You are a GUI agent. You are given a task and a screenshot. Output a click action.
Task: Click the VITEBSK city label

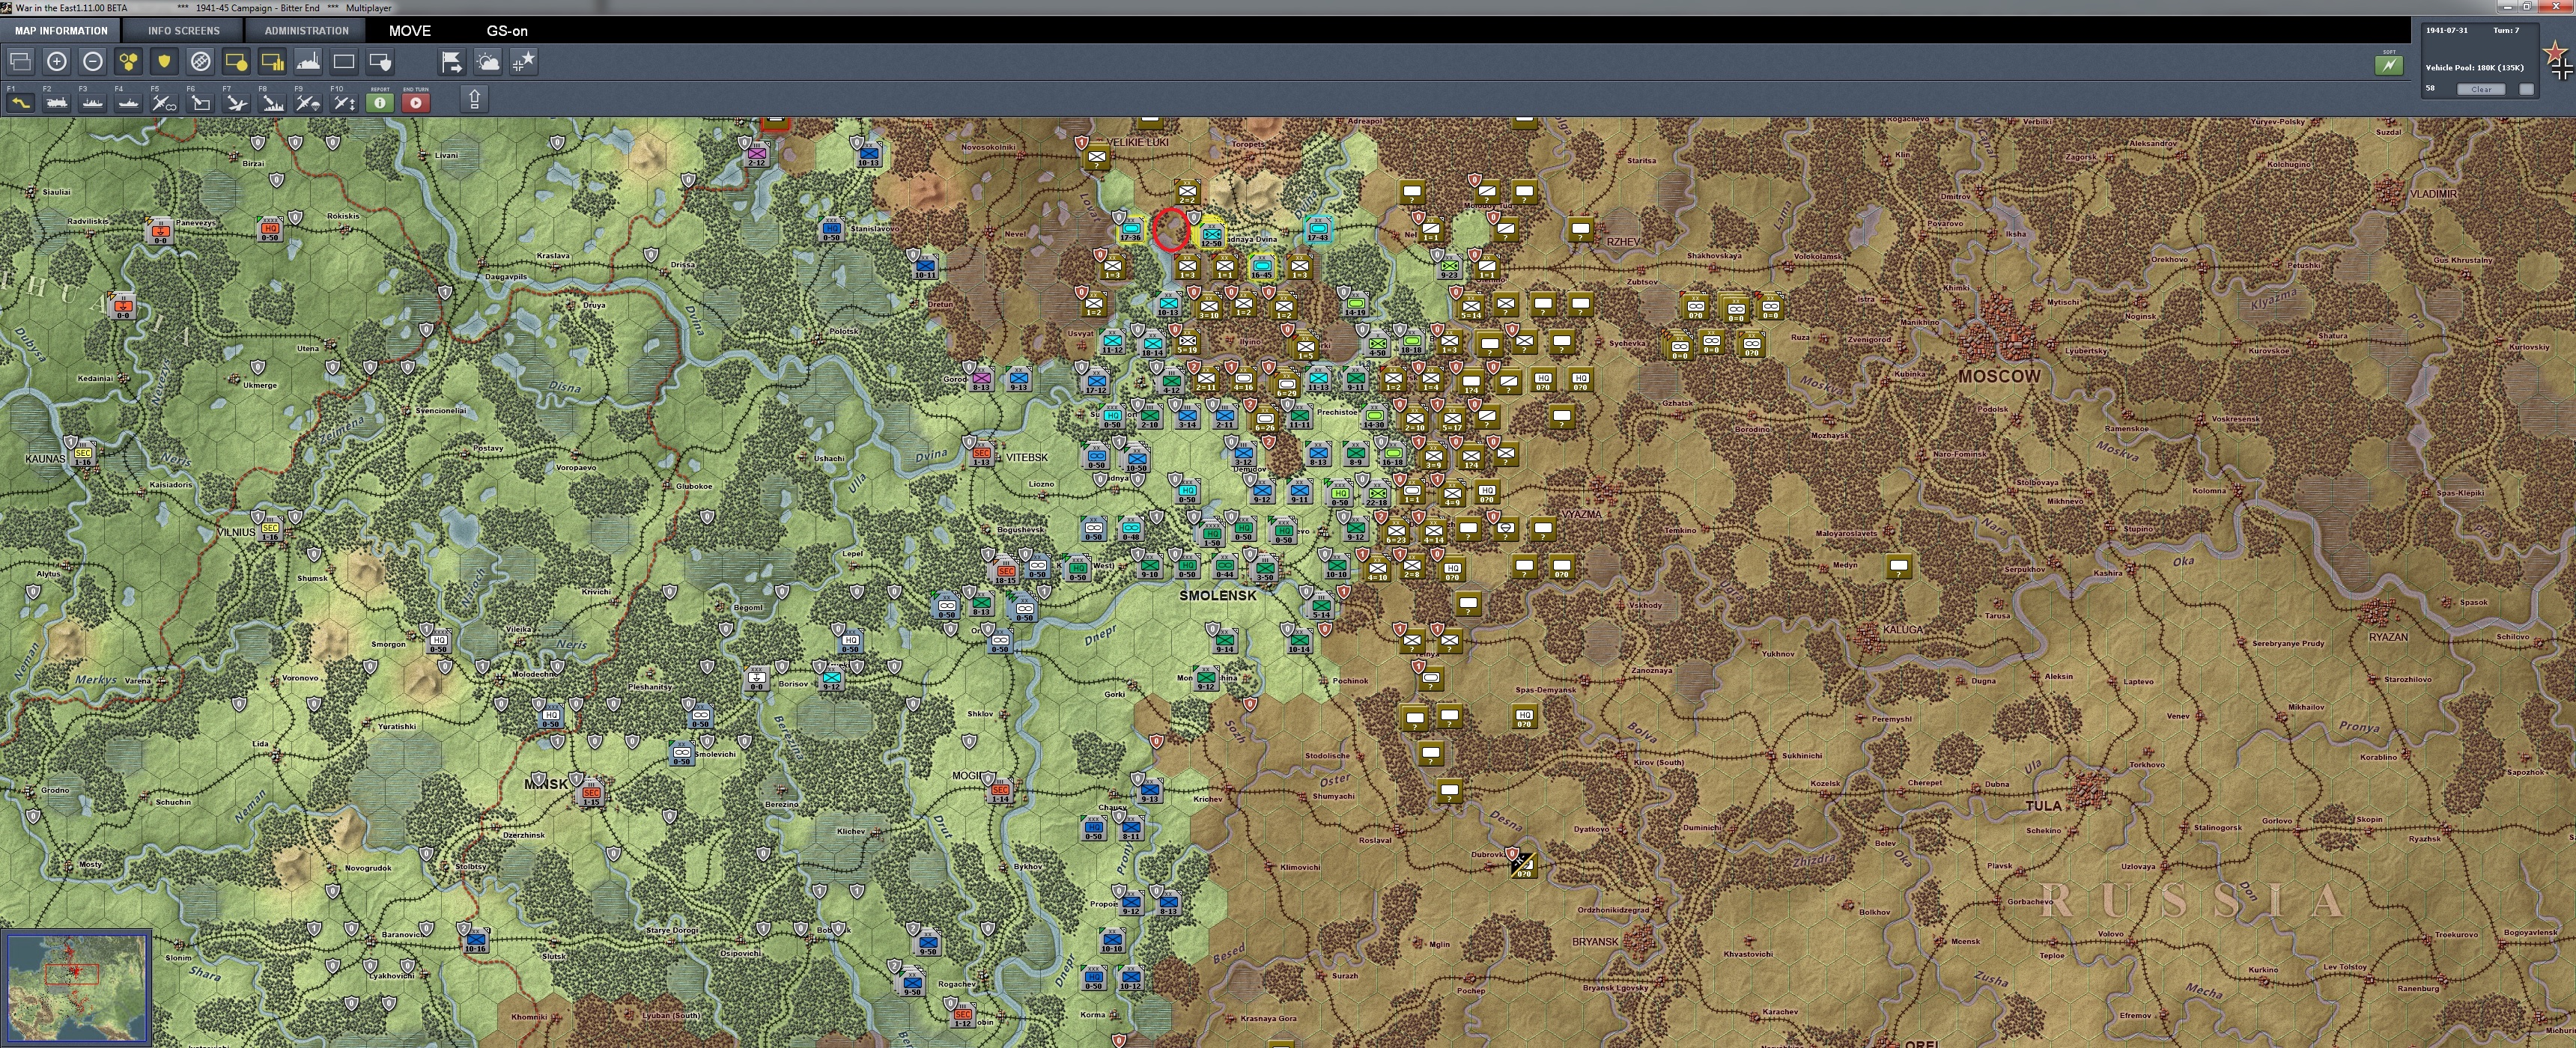(1027, 457)
